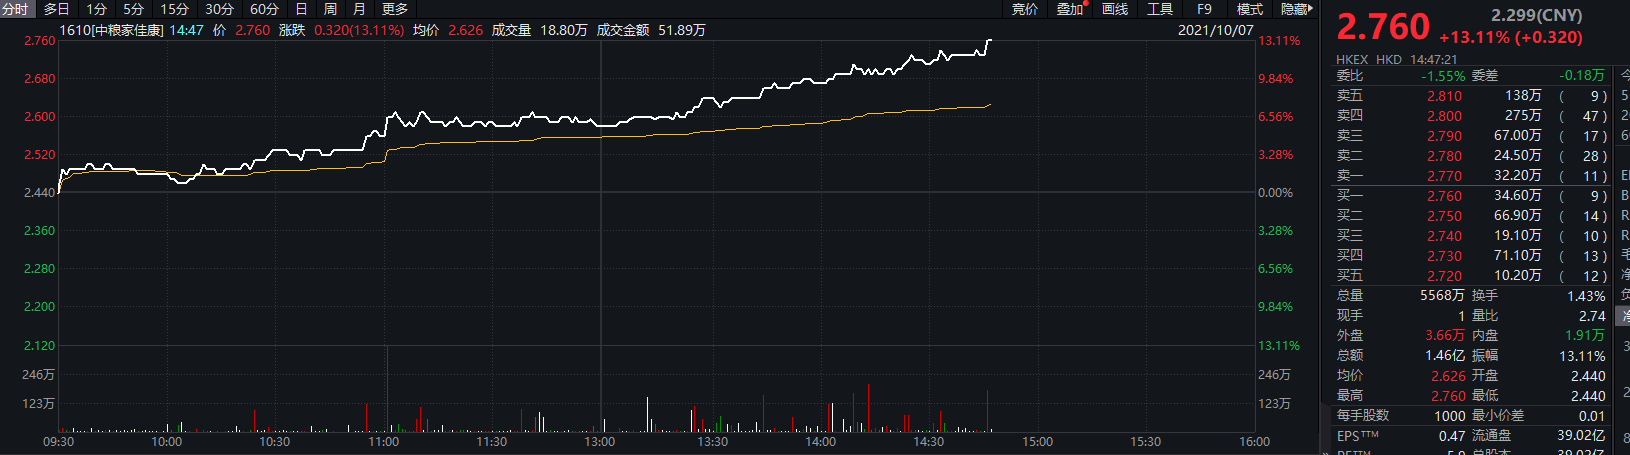Click stock name 1610[中粮家佳康]
The image size is (1630, 455).
[x=112, y=30]
